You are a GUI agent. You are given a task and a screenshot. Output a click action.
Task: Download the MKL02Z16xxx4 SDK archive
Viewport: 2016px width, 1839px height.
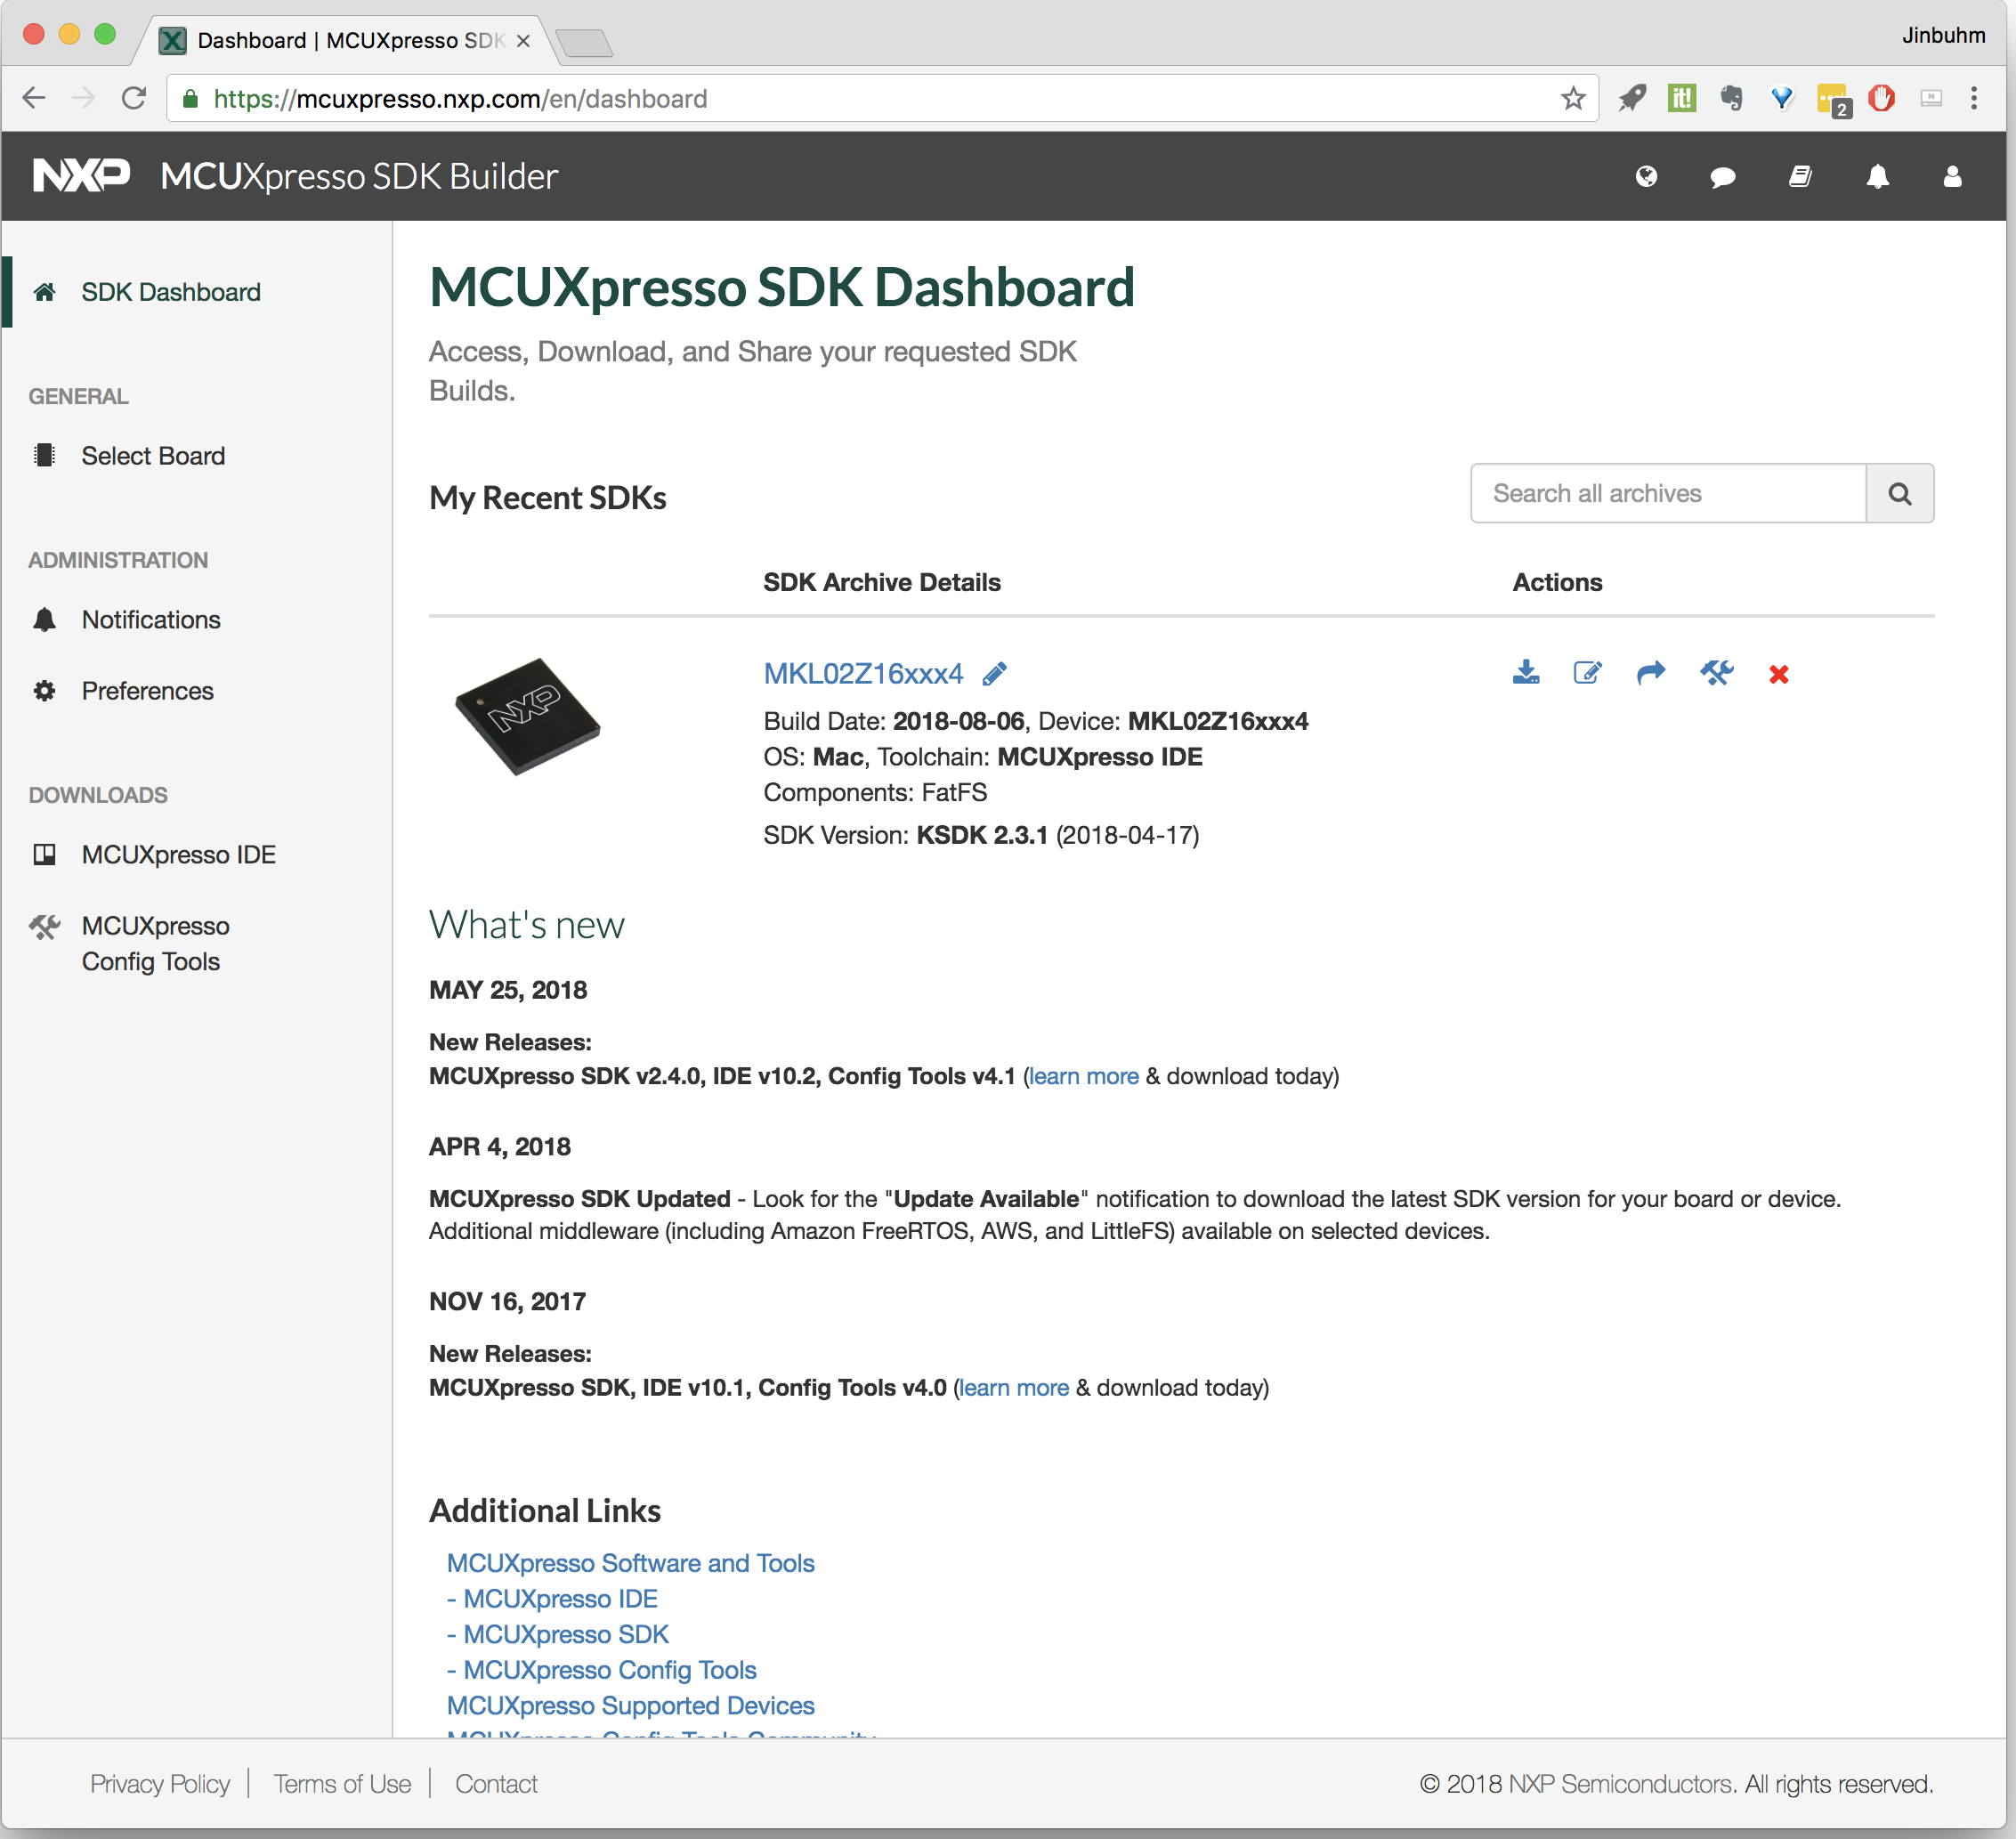point(1526,673)
